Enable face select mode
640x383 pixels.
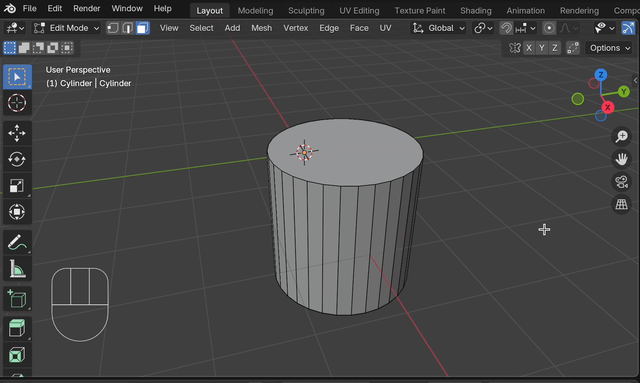(x=142, y=28)
